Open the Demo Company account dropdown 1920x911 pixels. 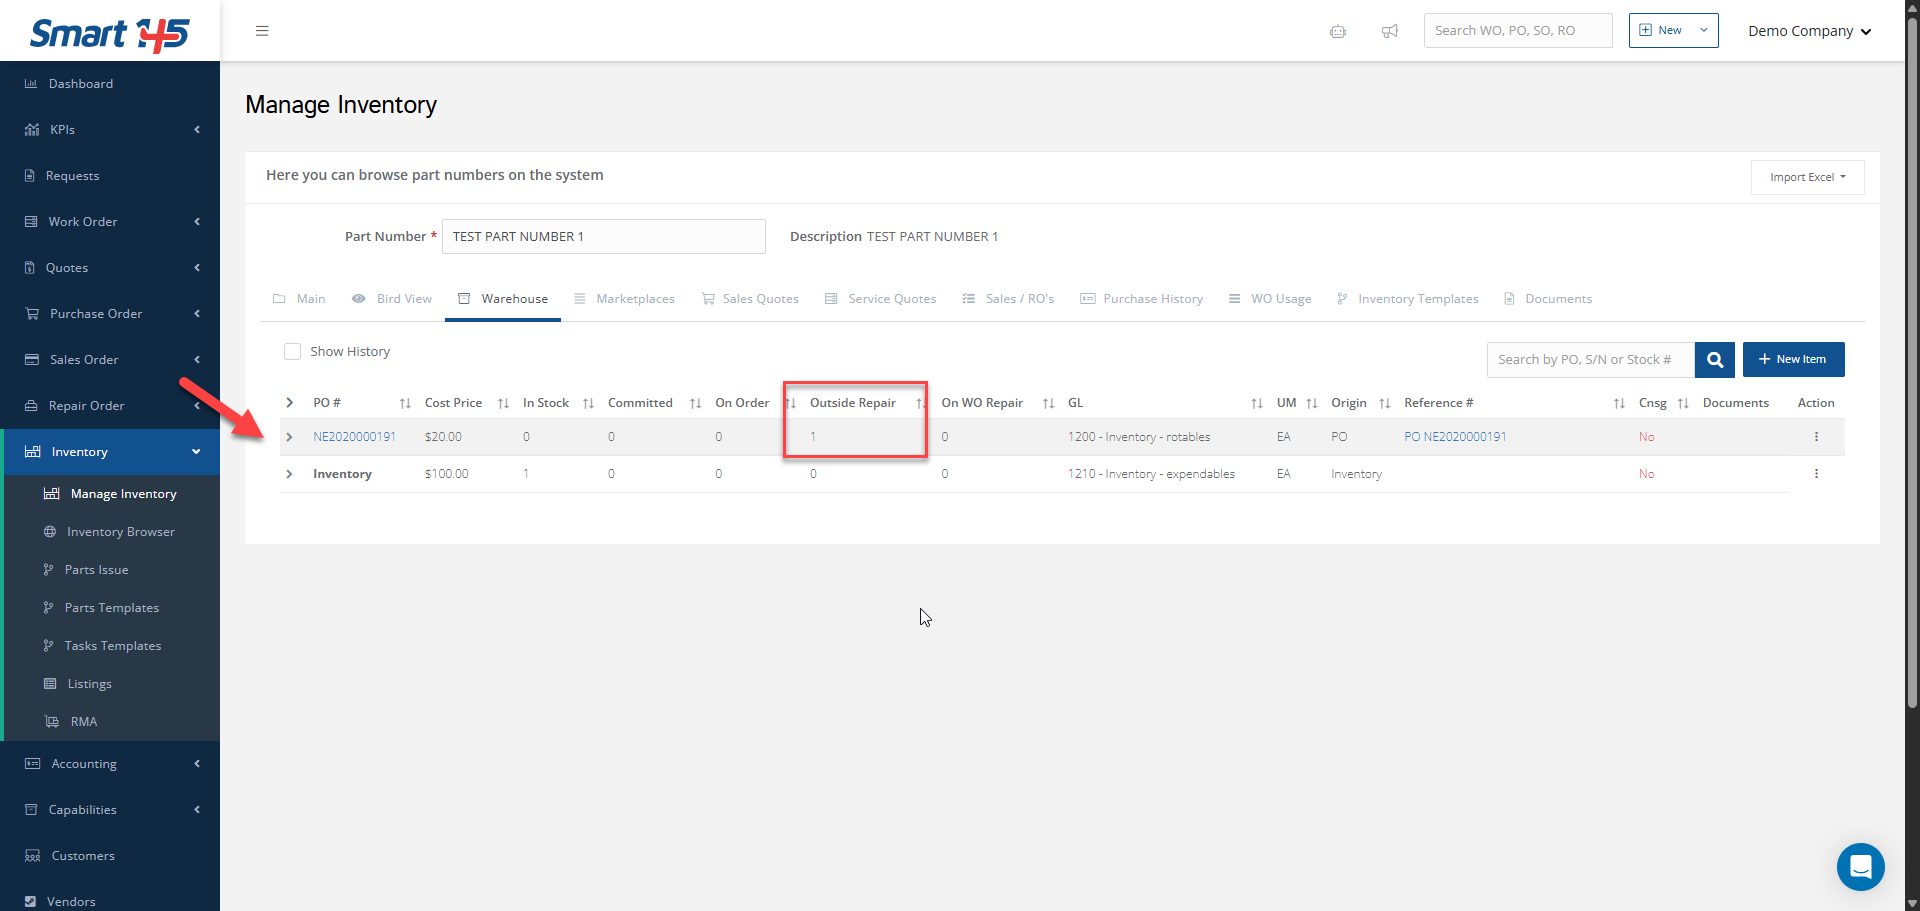coord(1808,31)
